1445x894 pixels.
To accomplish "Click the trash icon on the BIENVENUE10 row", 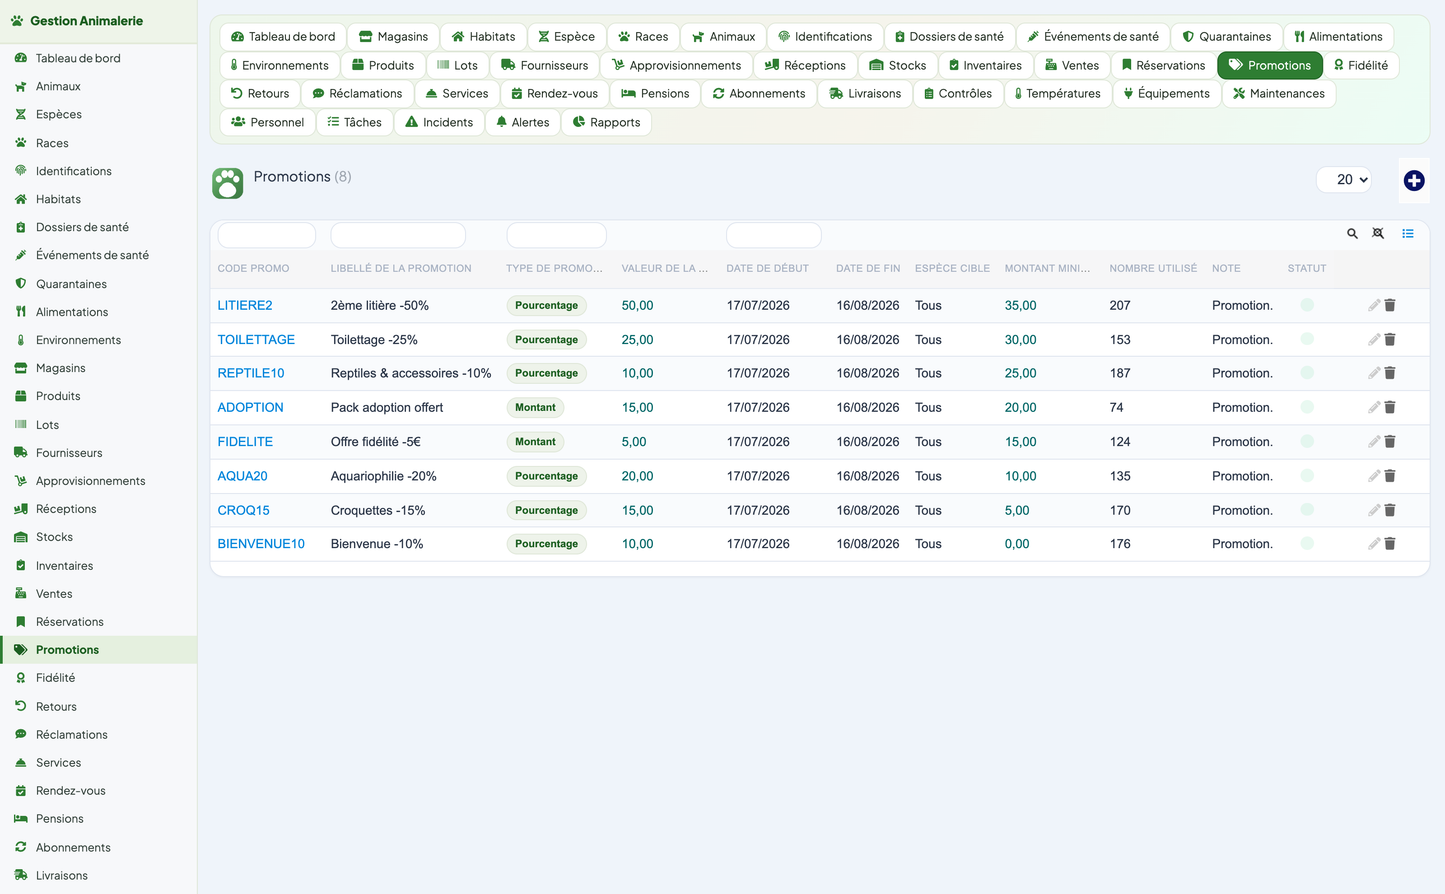I will click(x=1390, y=544).
